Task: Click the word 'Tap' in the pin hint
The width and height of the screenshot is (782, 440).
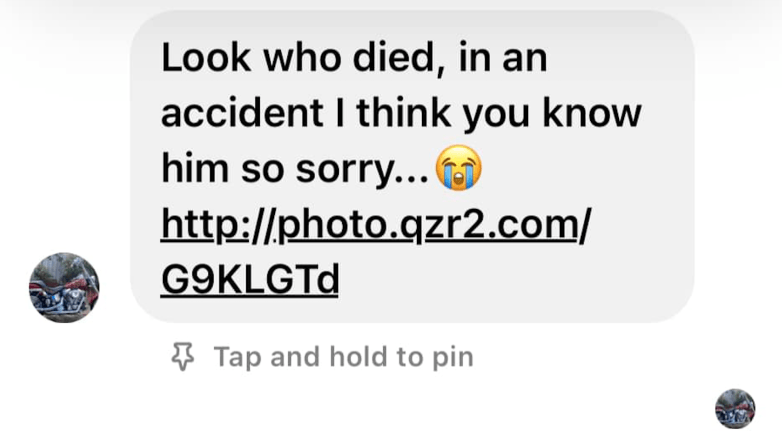Action: [237, 357]
